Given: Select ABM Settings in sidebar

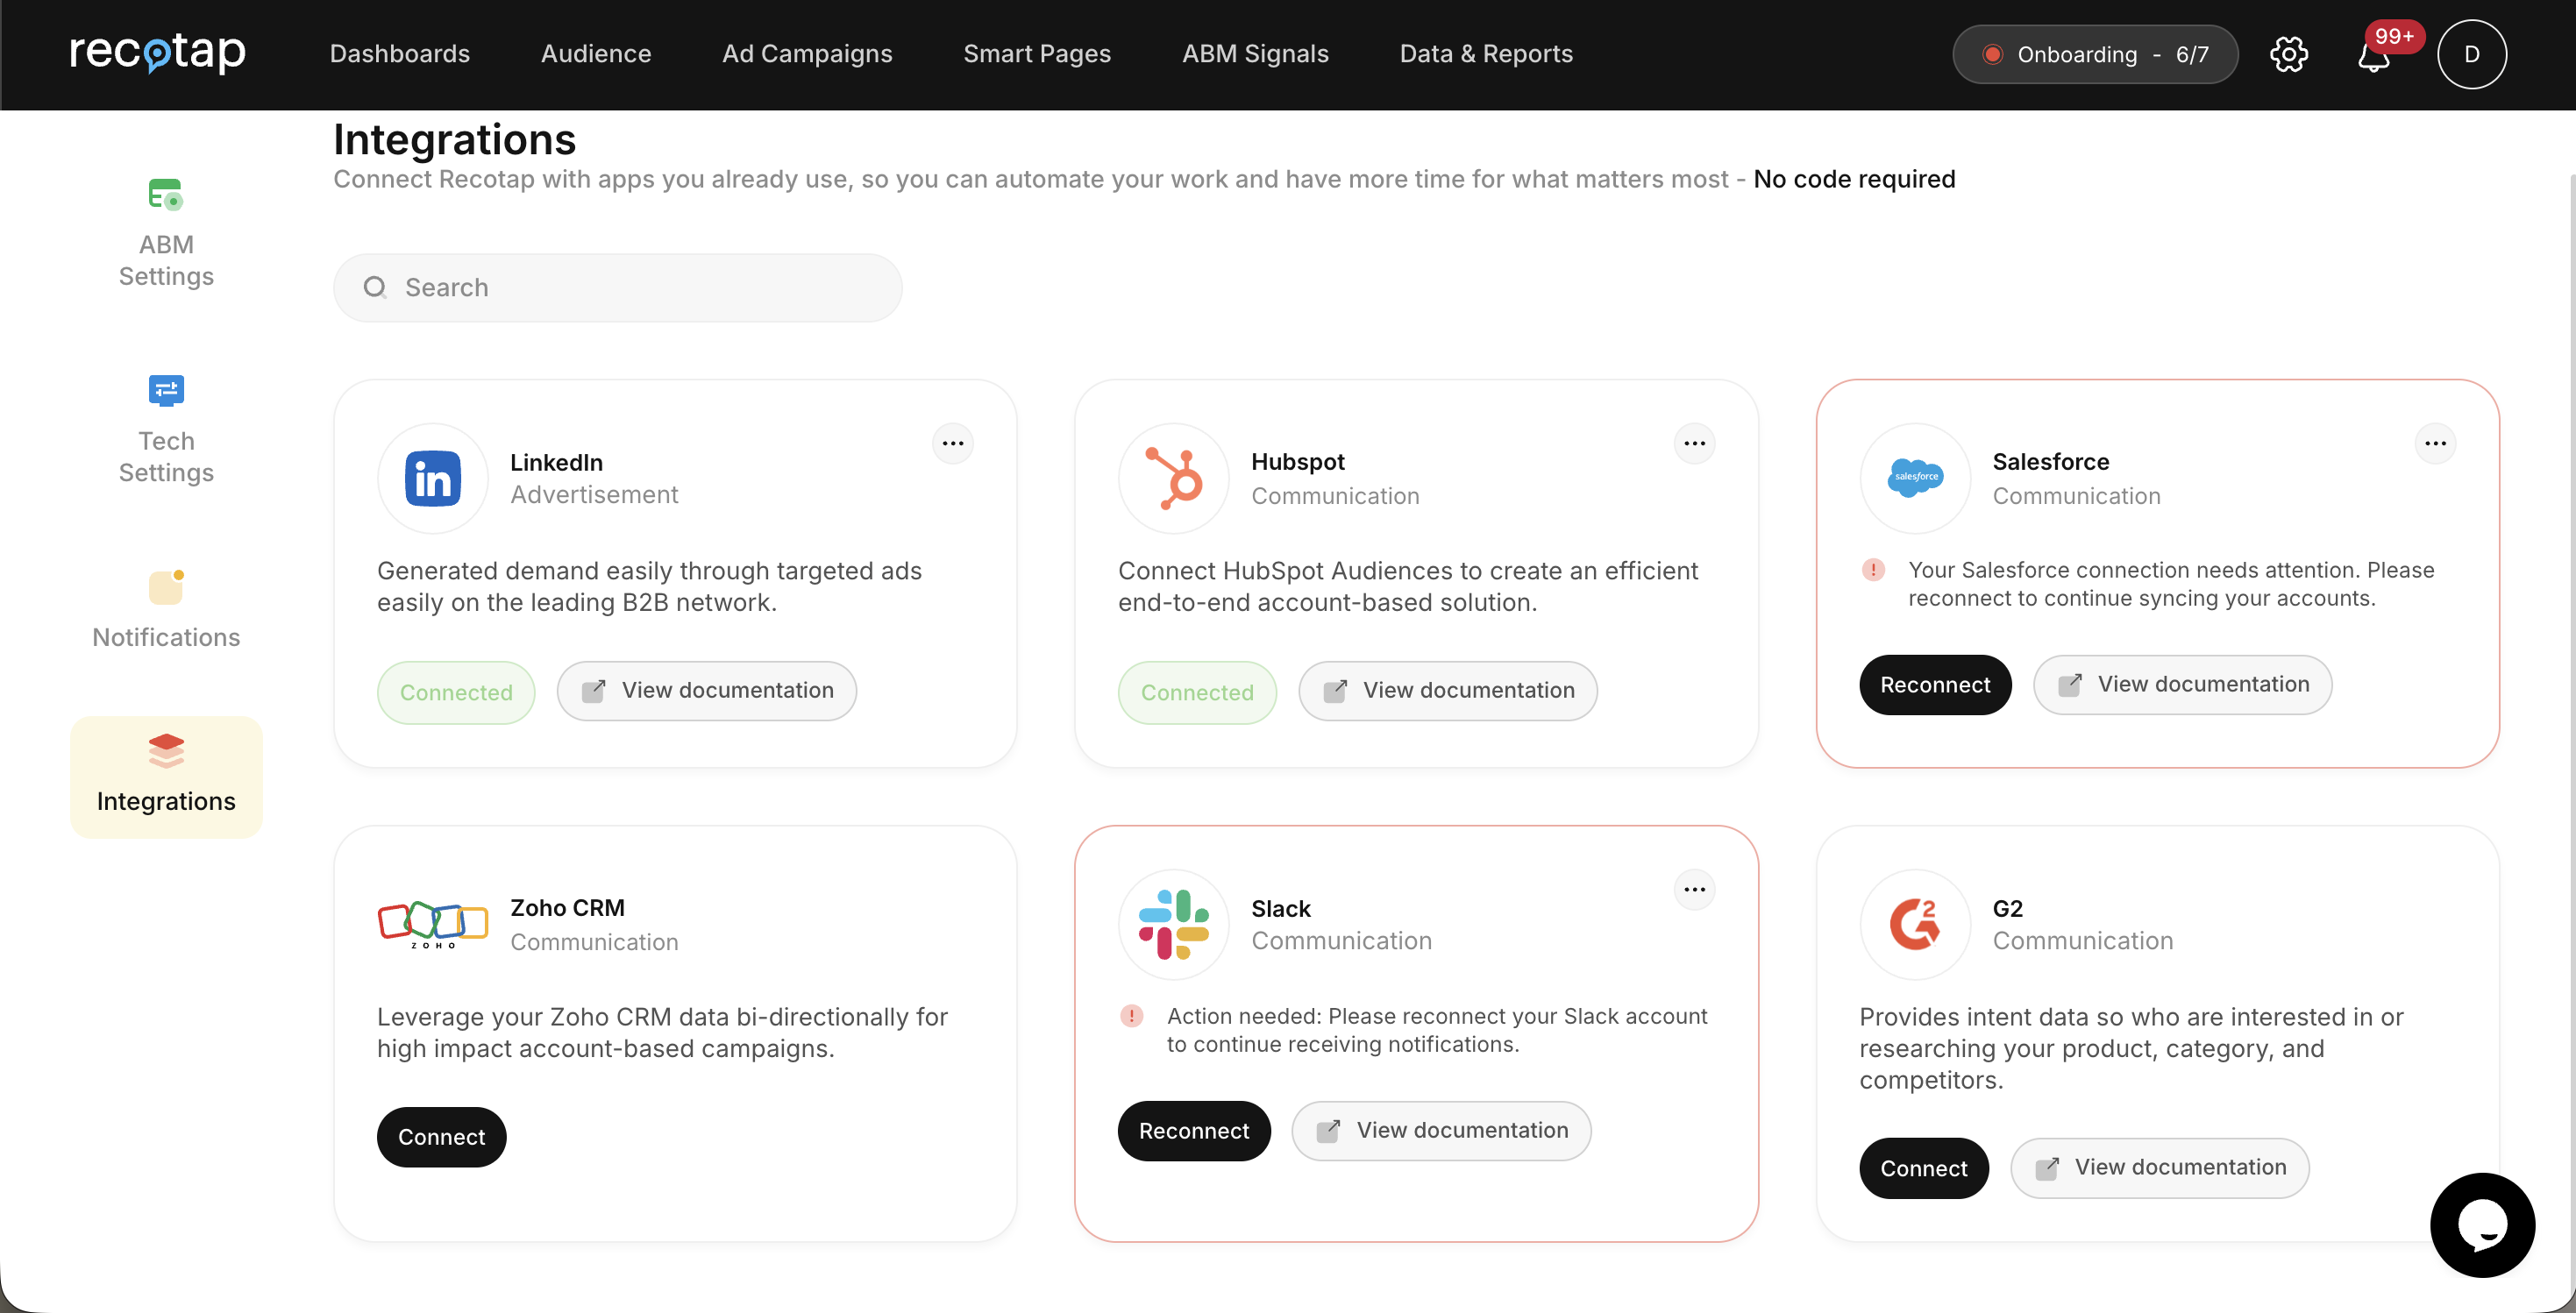Looking at the screenshot, I should [166, 232].
